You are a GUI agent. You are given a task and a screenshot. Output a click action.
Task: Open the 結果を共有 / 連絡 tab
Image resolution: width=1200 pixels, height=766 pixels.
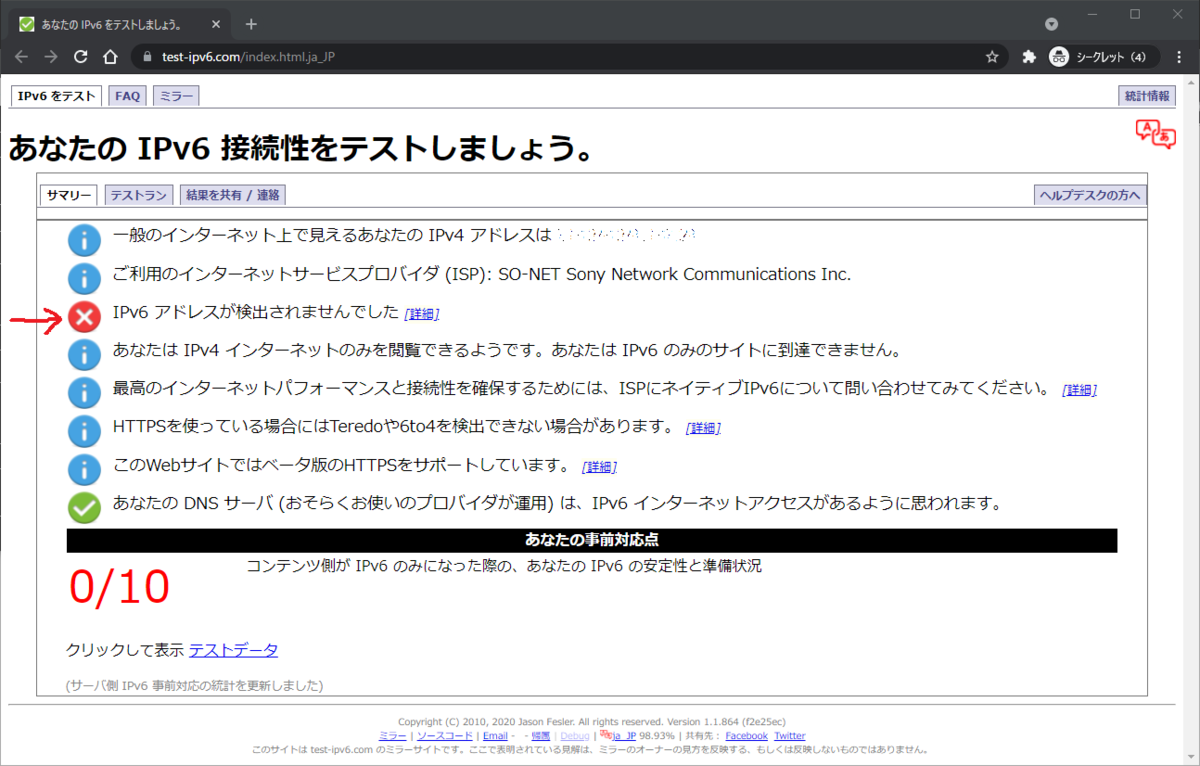tap(233, 195)
